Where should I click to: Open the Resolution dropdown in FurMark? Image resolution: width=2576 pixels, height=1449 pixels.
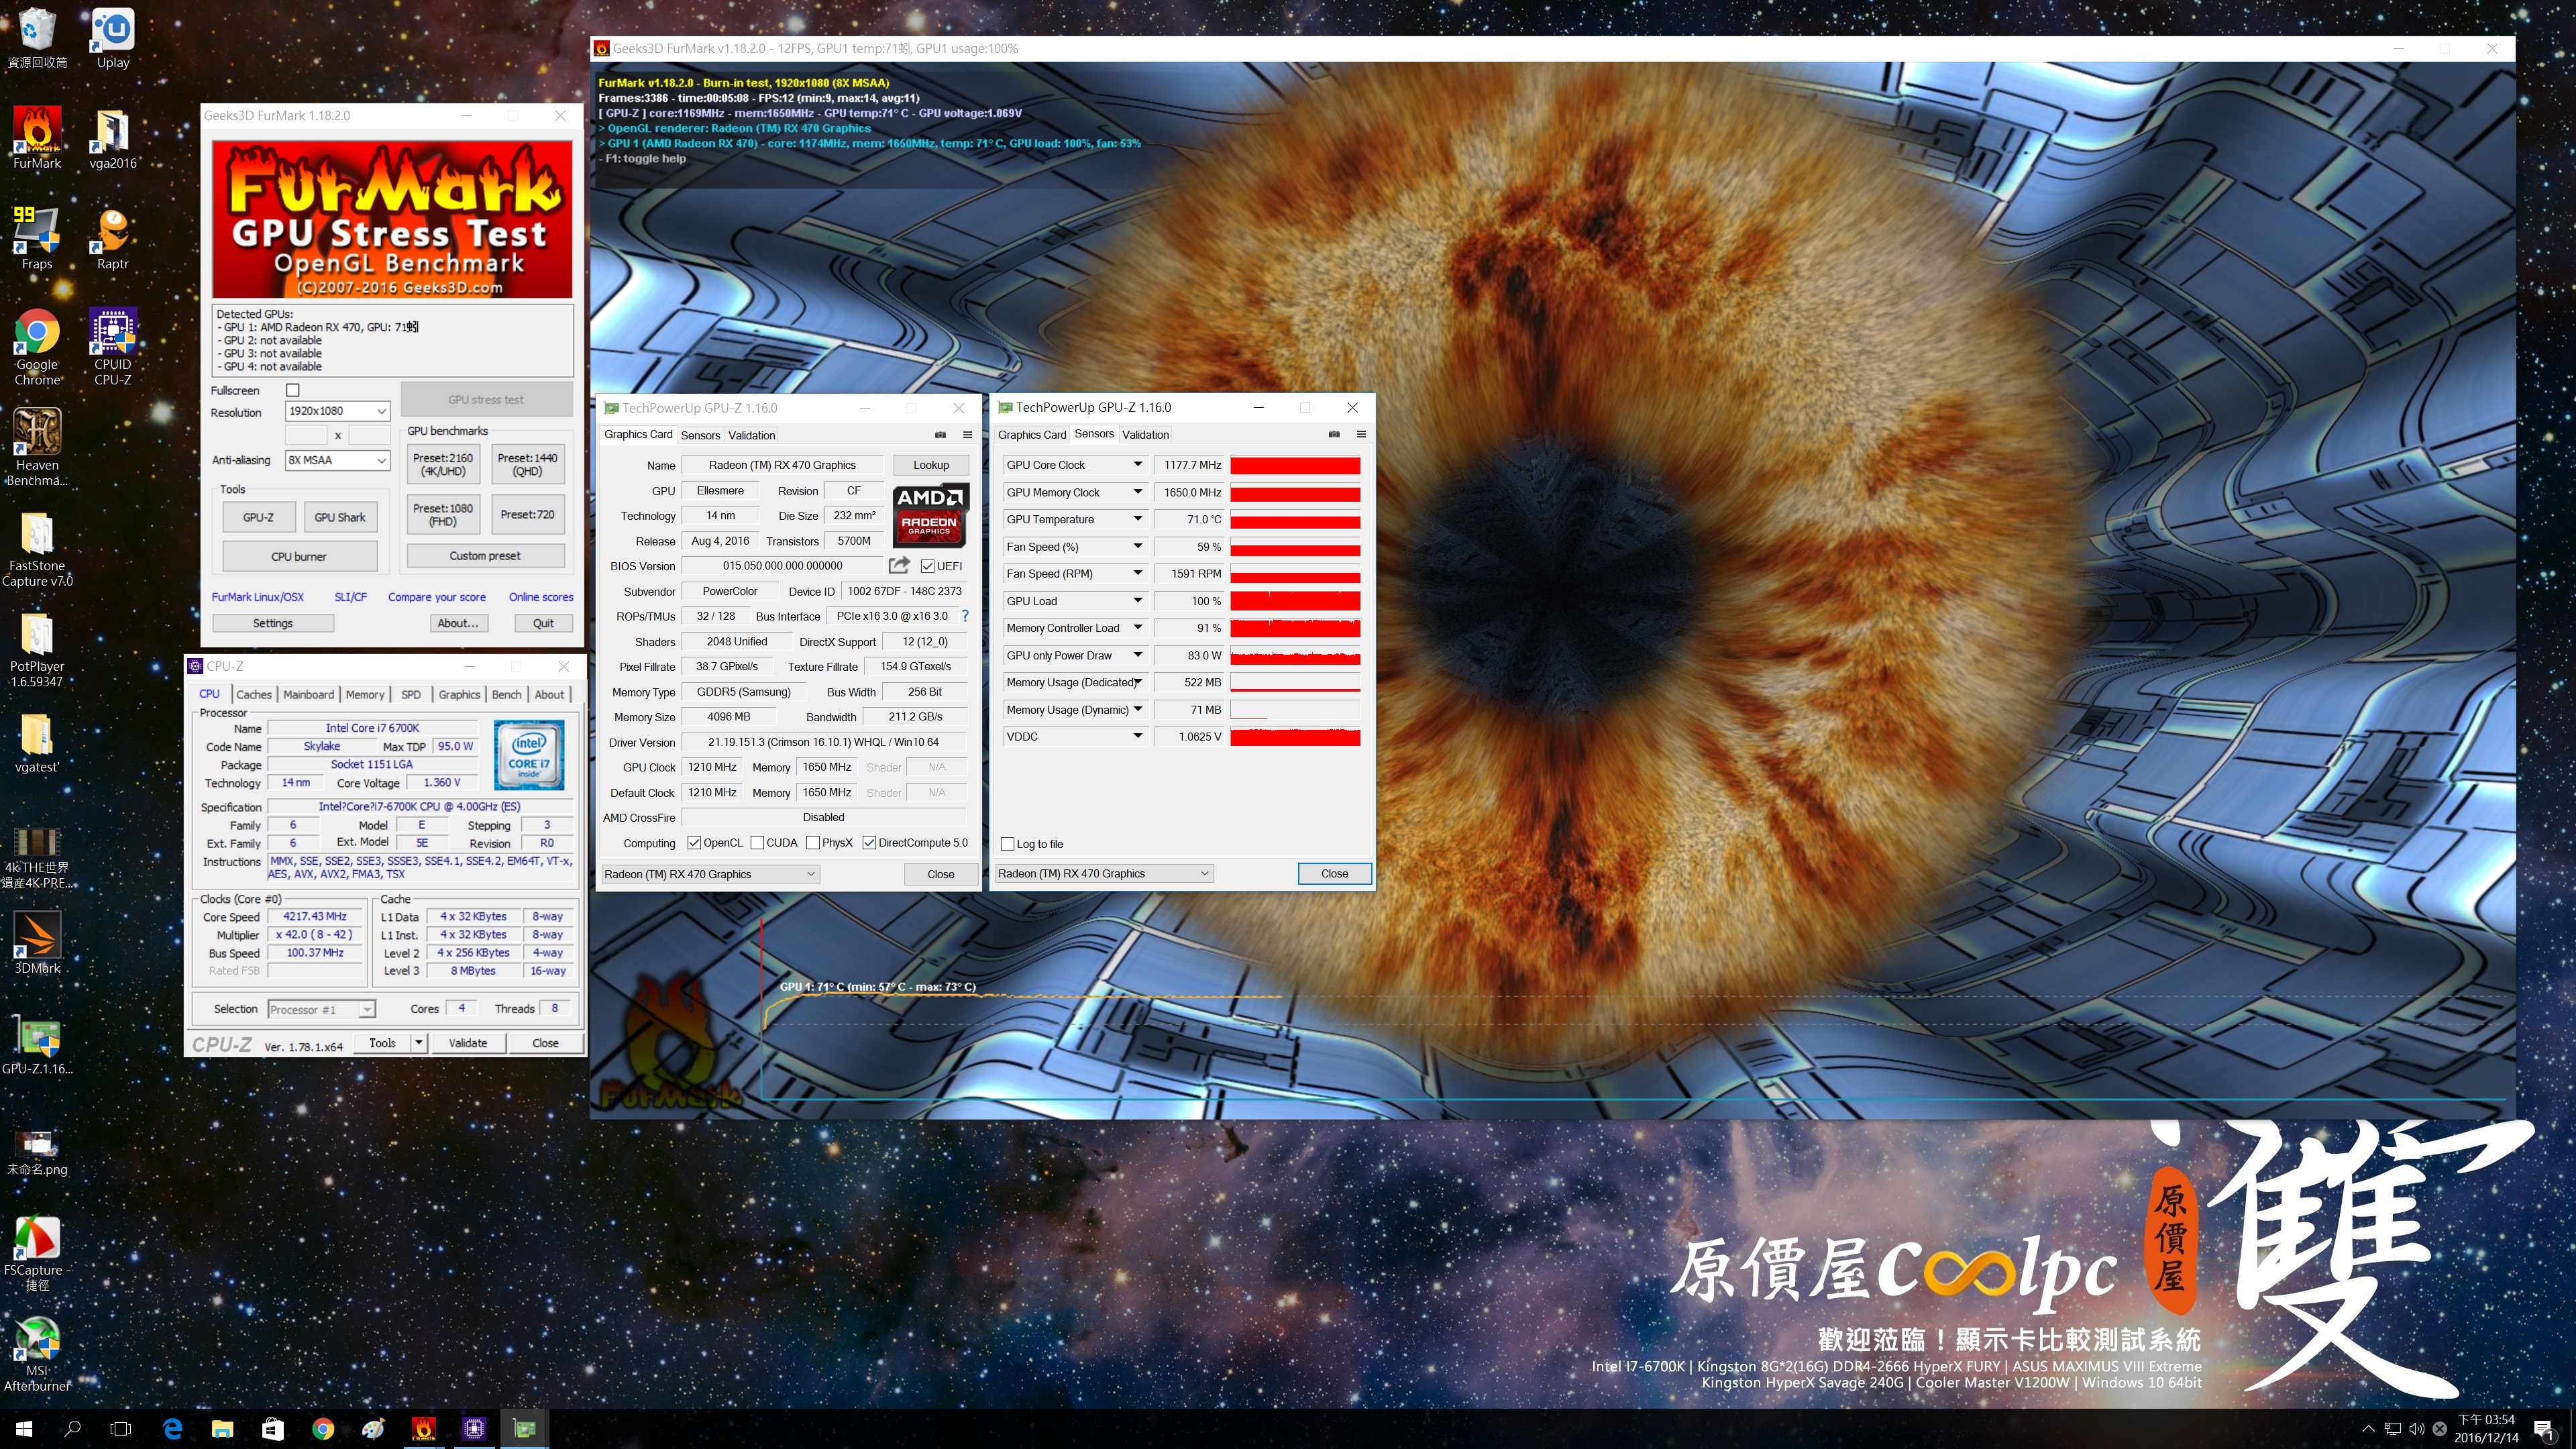pos(337,411)
